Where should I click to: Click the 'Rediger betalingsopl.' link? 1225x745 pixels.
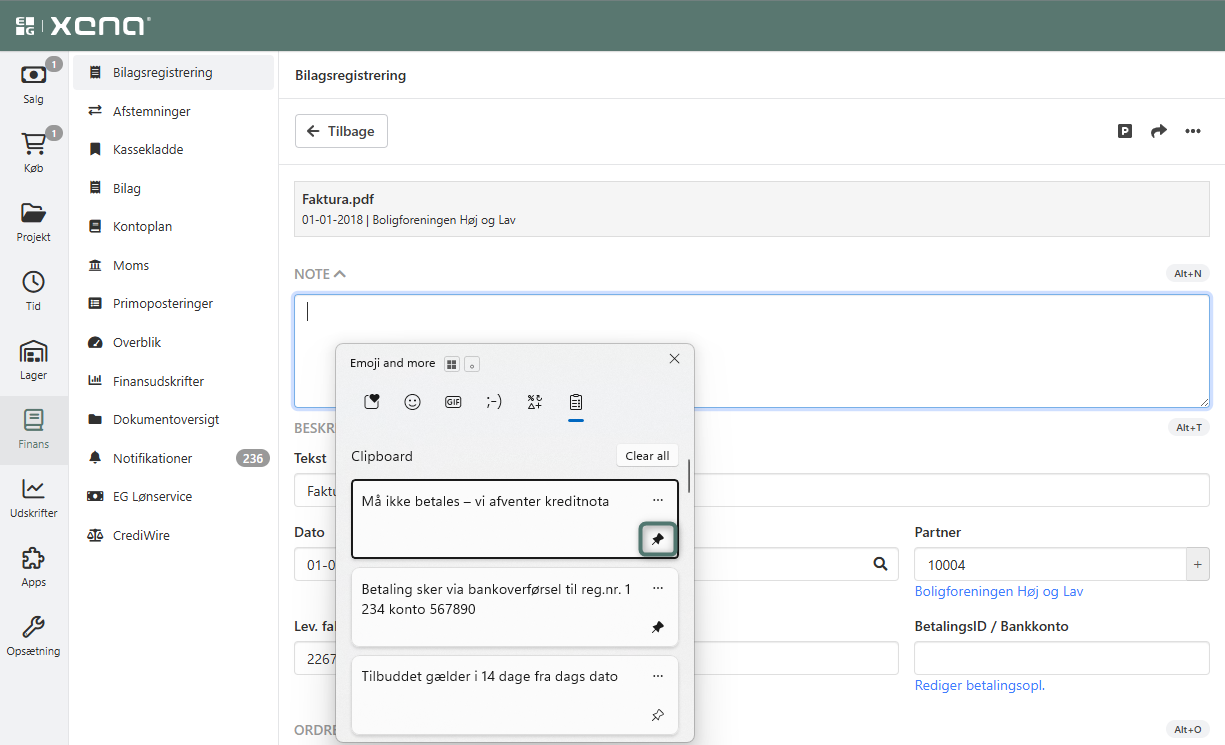(979, 685)
